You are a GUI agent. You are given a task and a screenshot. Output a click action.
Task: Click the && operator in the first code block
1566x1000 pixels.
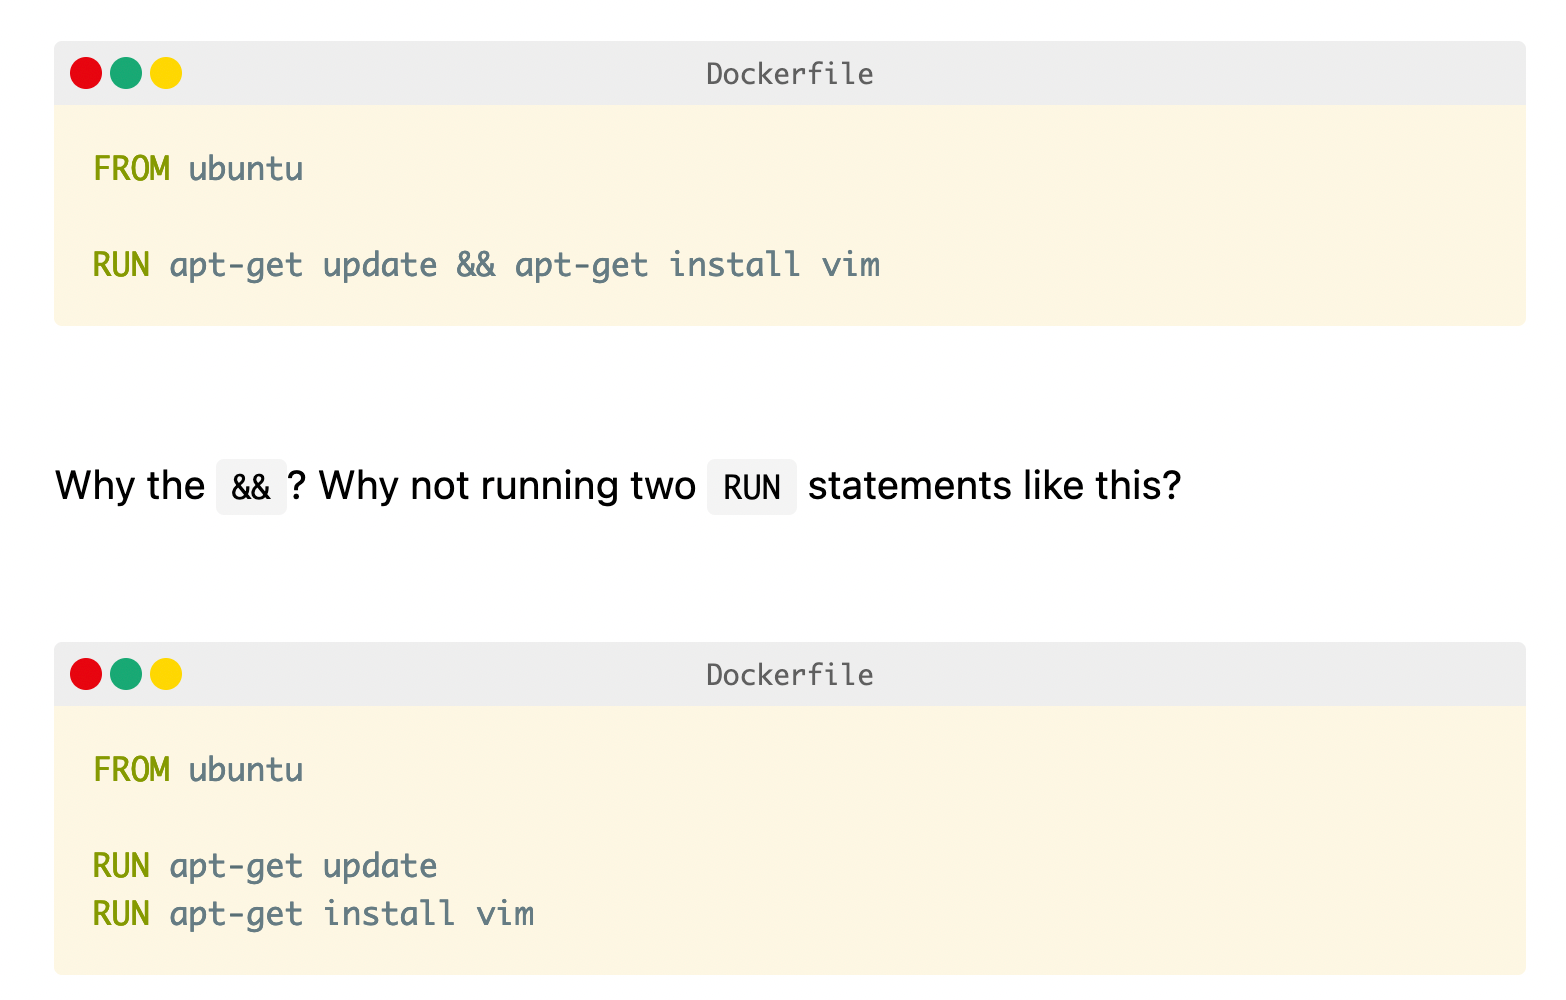click(x=476, y=265)
